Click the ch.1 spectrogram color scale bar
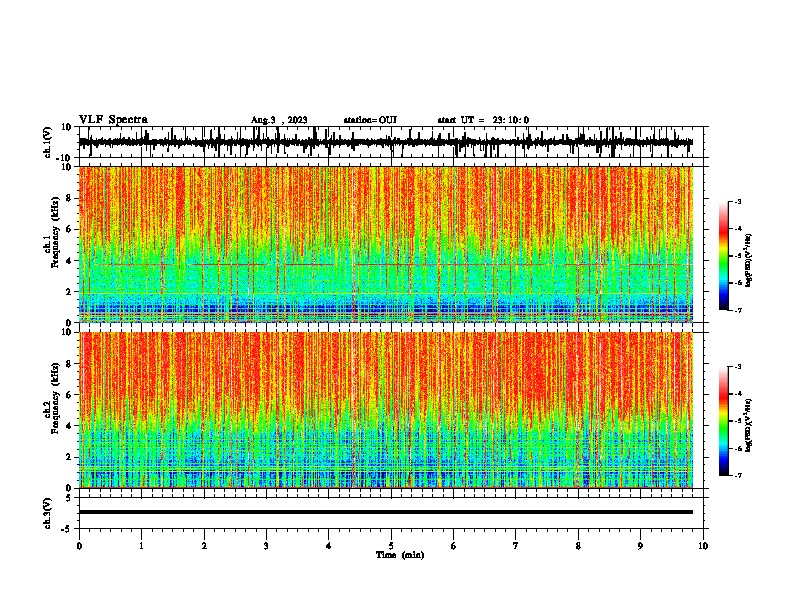This screenshot has height=612, width=792. point(723,256)
